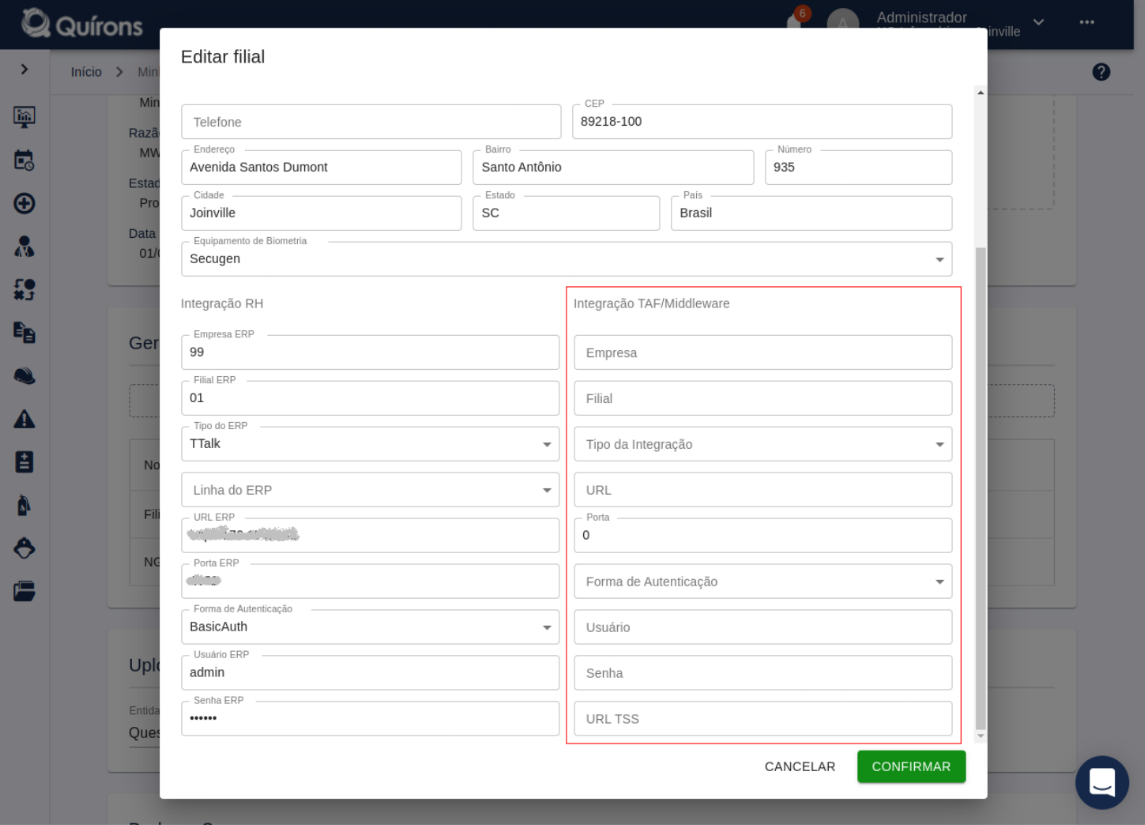This screenshot has height=825, width=1145.
Task: Click dialog scrollbar down arrow
Action: (981, 736)
